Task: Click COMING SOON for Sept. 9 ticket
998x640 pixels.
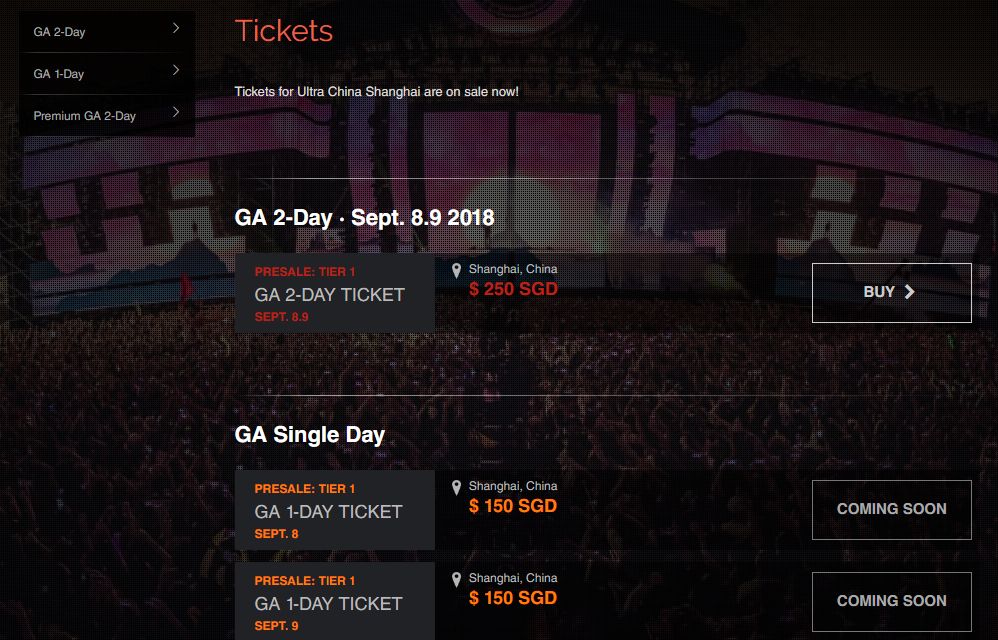Action: pyautogui.click(x=891, y=601)
